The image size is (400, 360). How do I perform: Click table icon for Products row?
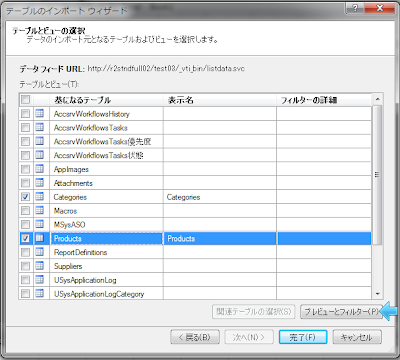[x=40, y=238]
